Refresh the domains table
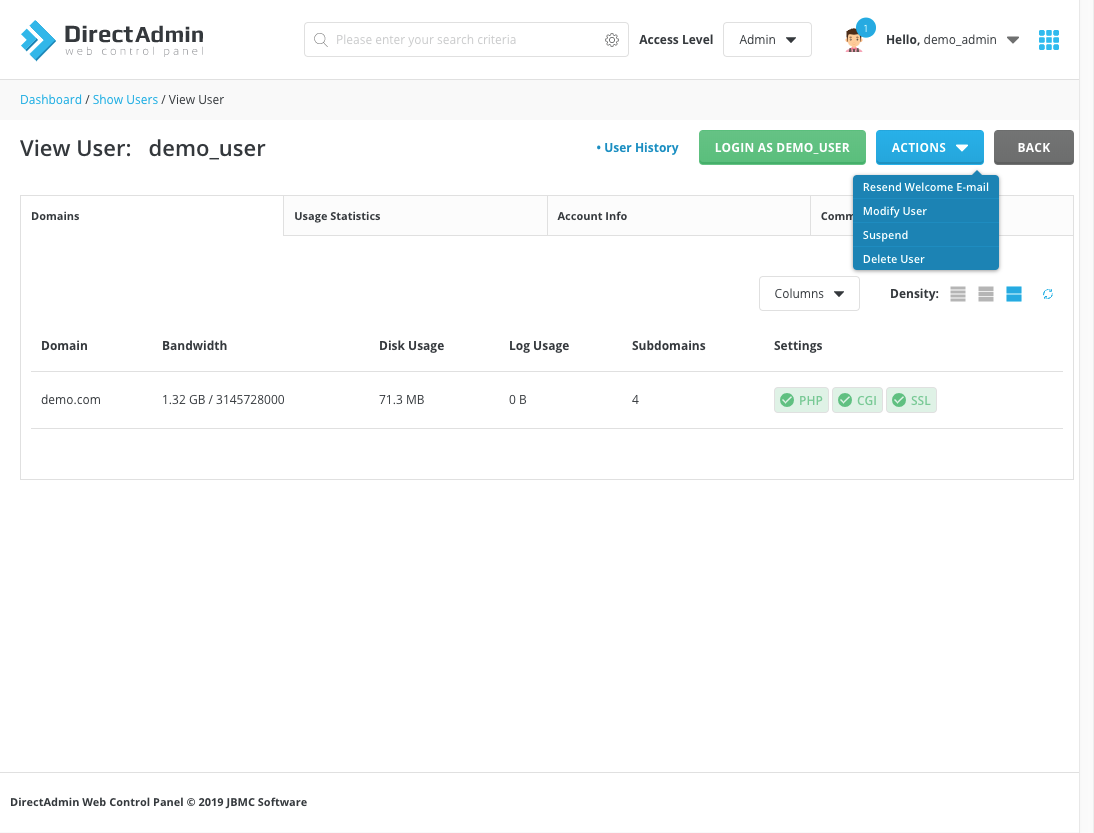 [x=1048, y=294]
